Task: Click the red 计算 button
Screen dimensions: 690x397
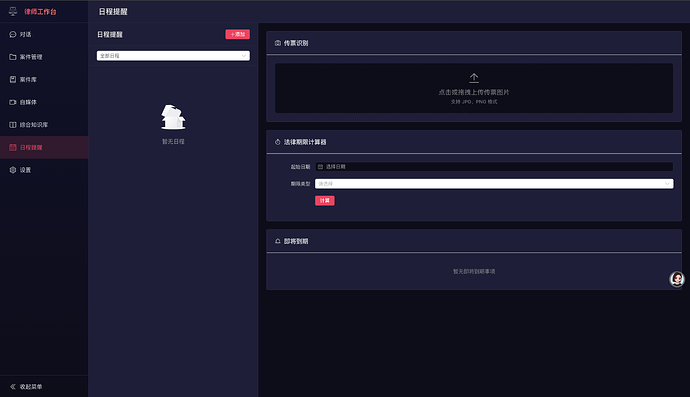Action: click(x=325, y=201)
